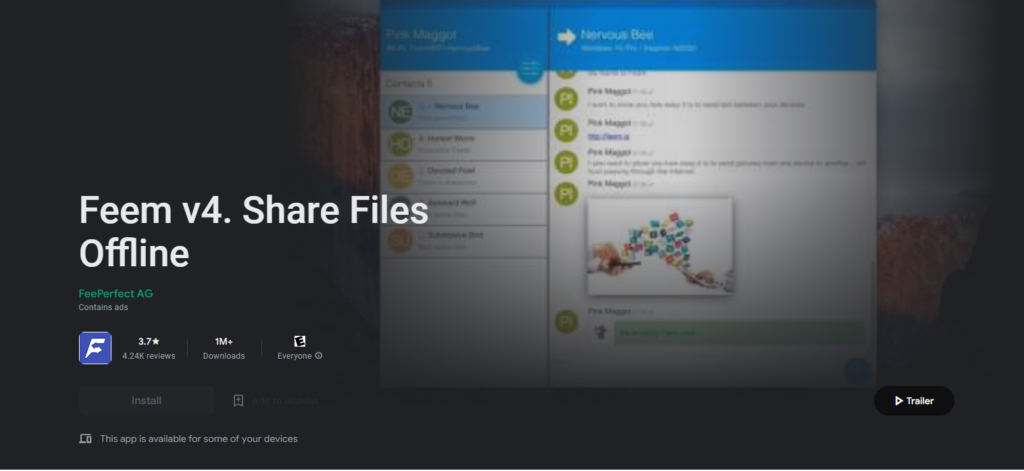Click the 1M+ downloads figure
The image size is (1024, 471).
(x=224, y=341)
